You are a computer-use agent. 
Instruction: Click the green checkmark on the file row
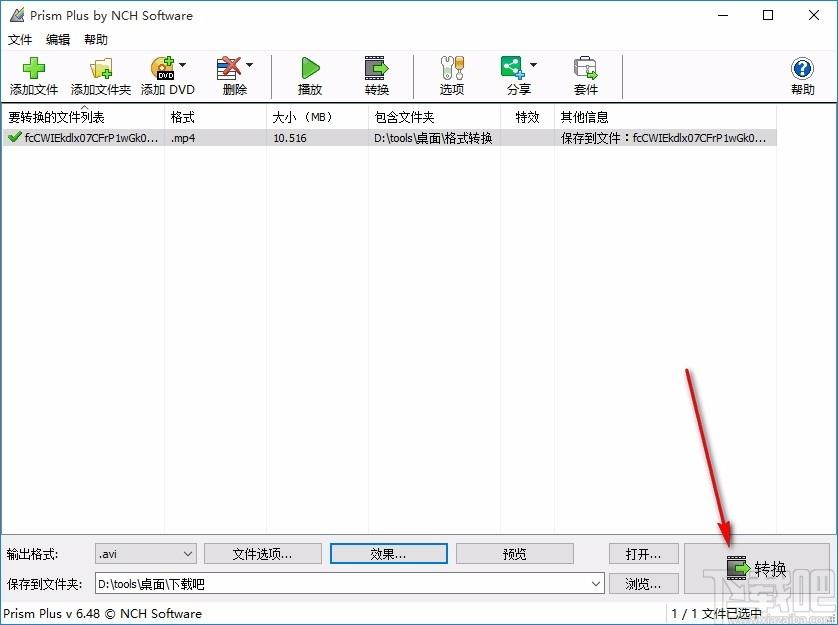pyautogui.click(x=14, y=137)
